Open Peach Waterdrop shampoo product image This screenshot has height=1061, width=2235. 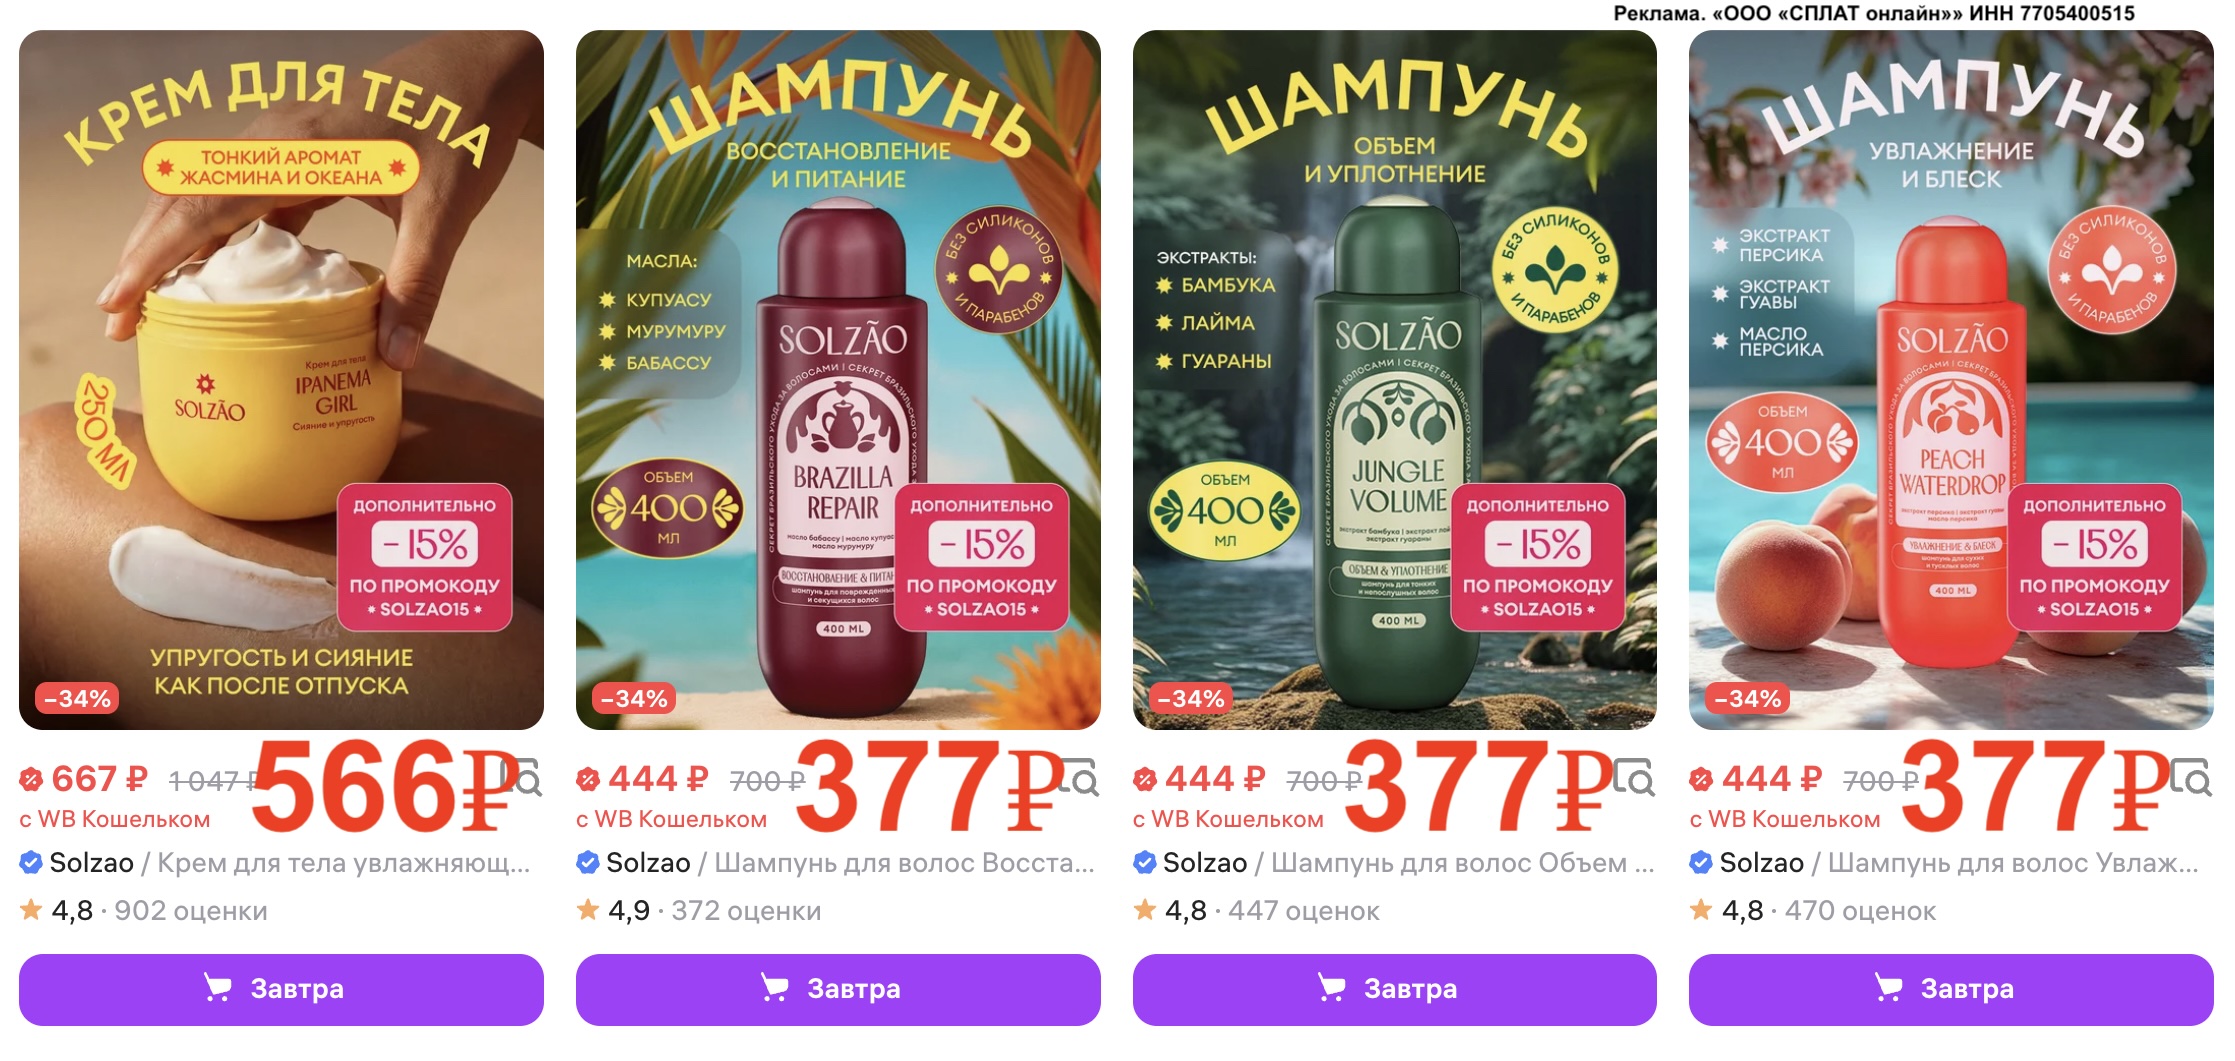[1951, 380]
